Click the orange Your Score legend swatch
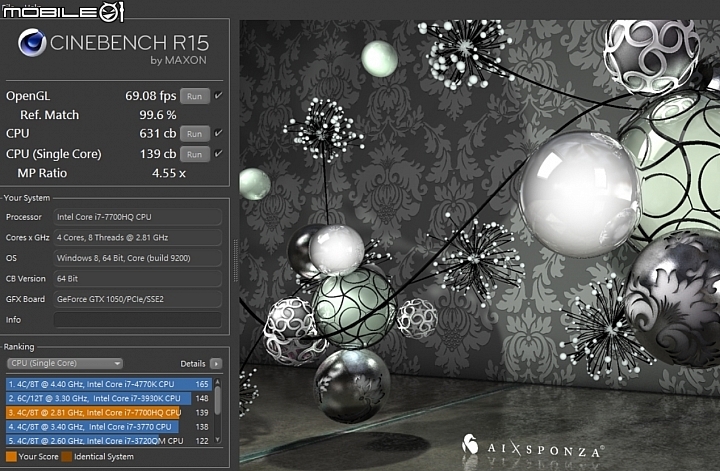 [x=11, y=456]
